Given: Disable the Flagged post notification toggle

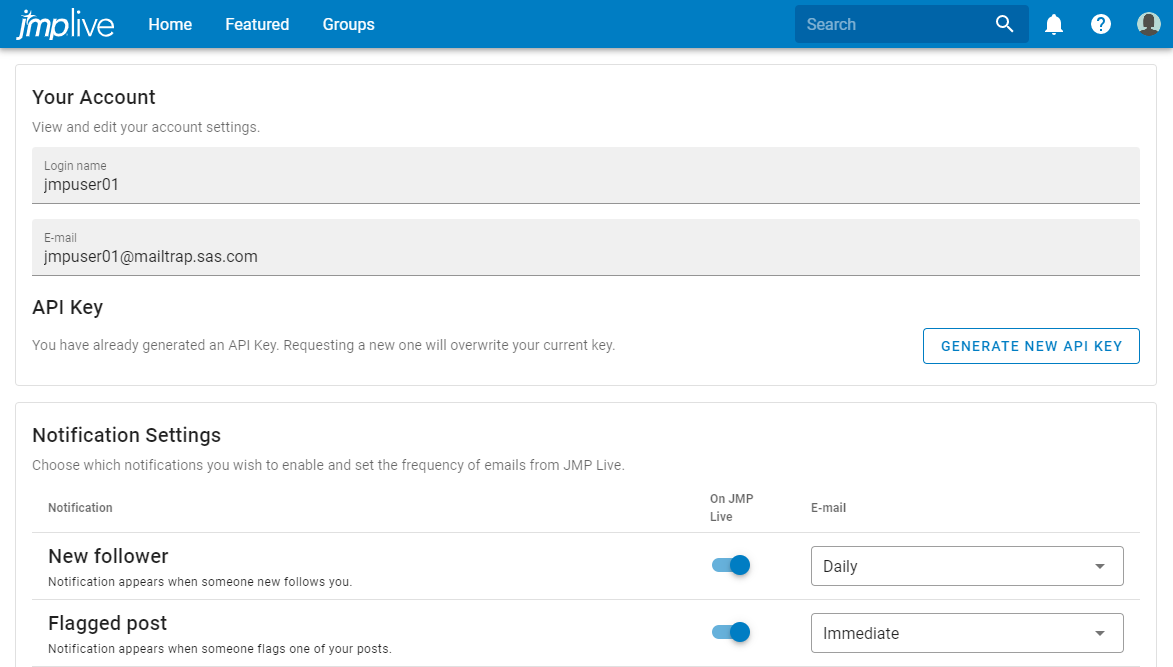Looking at the screenshot, I should coord(729,632).
